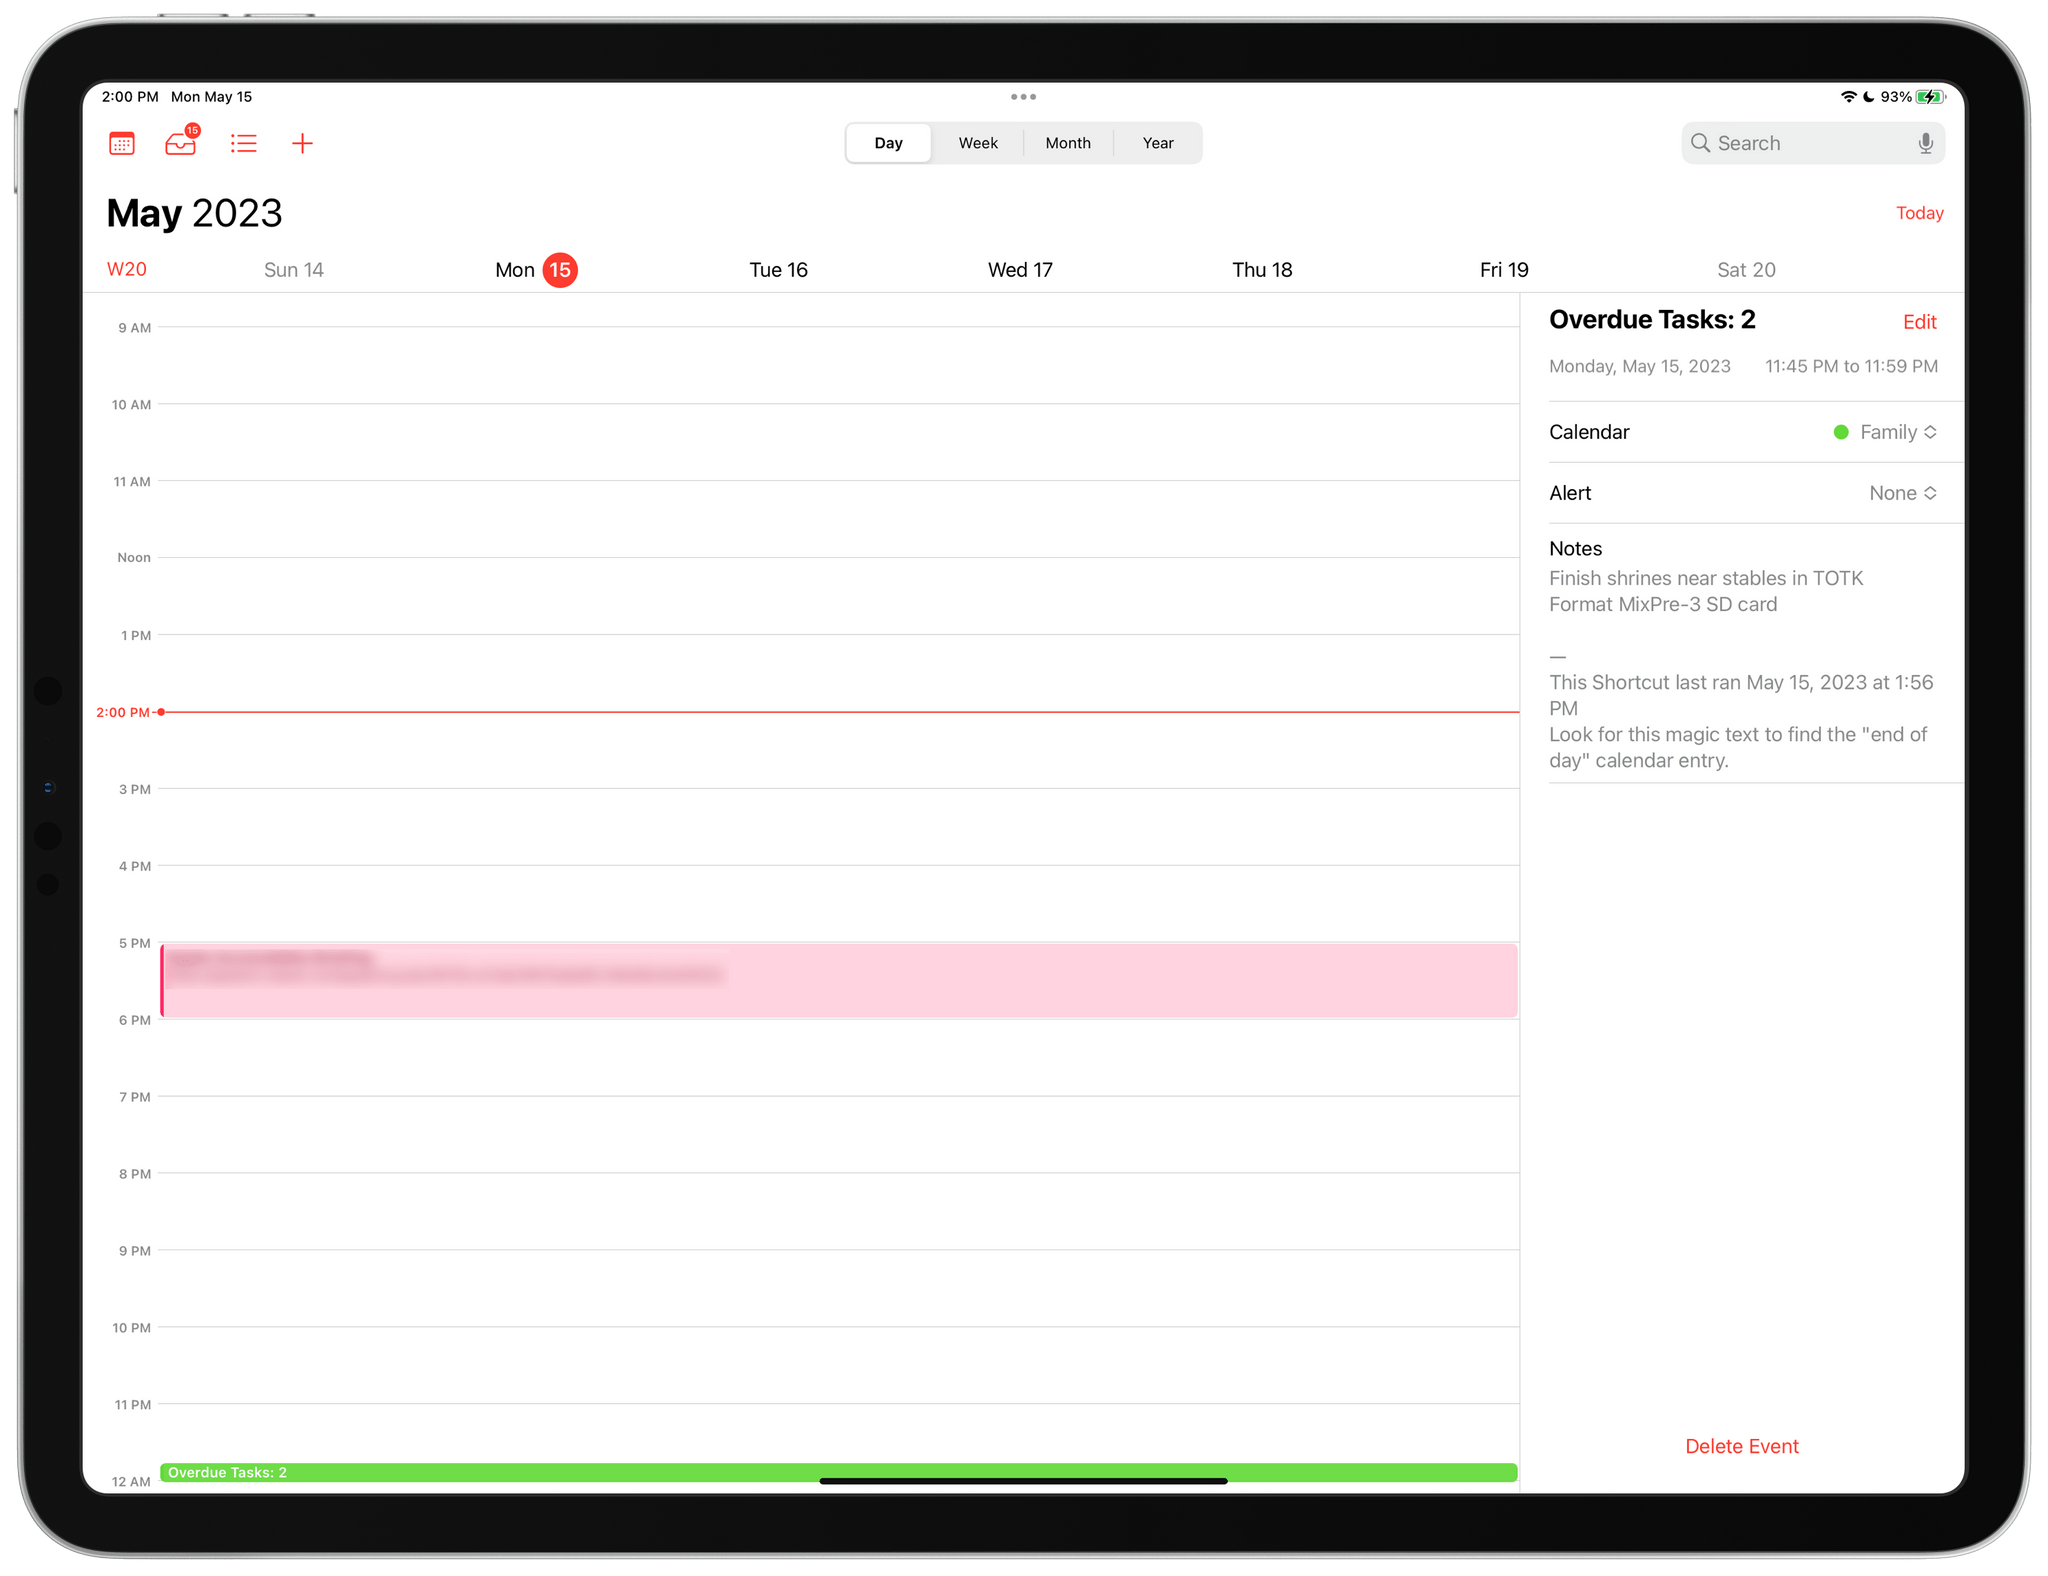Click the add new event plus icon

[305, 142]
